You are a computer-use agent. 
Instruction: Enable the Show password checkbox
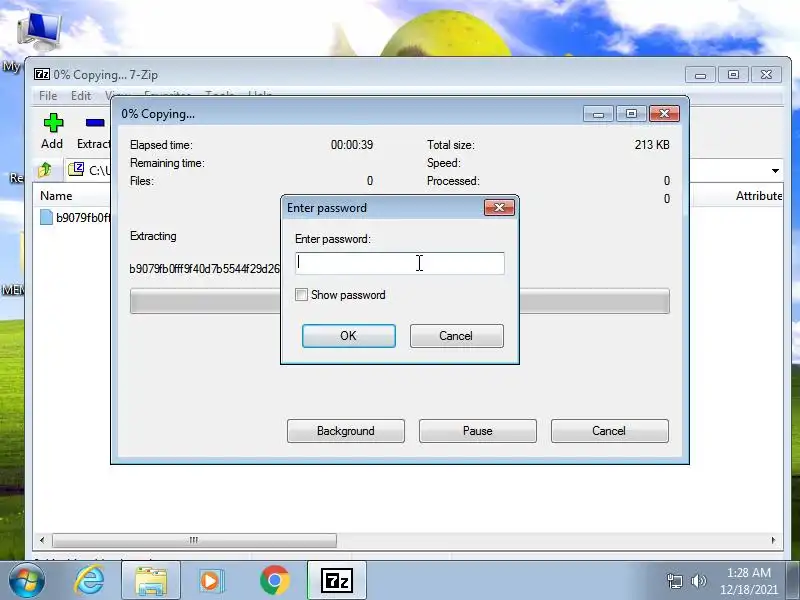(x=302, y=295)
